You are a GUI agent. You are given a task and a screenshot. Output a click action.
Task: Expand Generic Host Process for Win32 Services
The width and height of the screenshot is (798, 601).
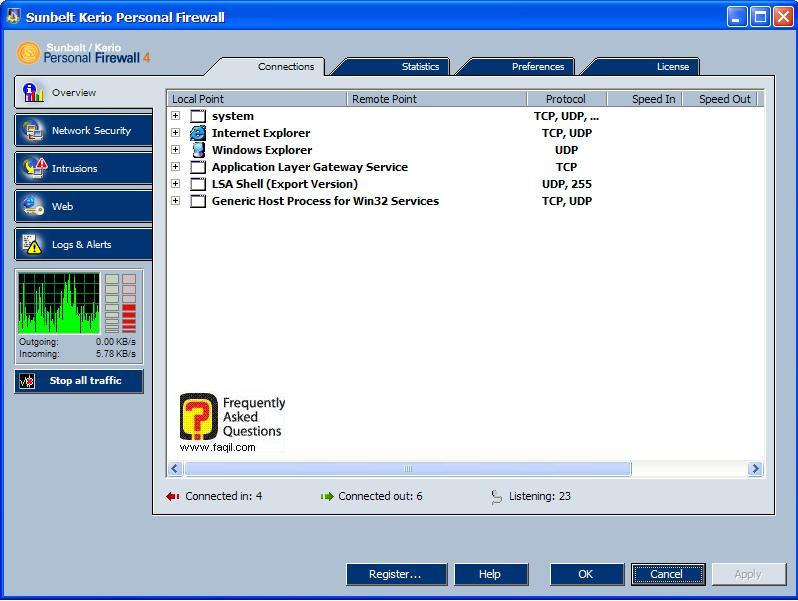point(176,201)
